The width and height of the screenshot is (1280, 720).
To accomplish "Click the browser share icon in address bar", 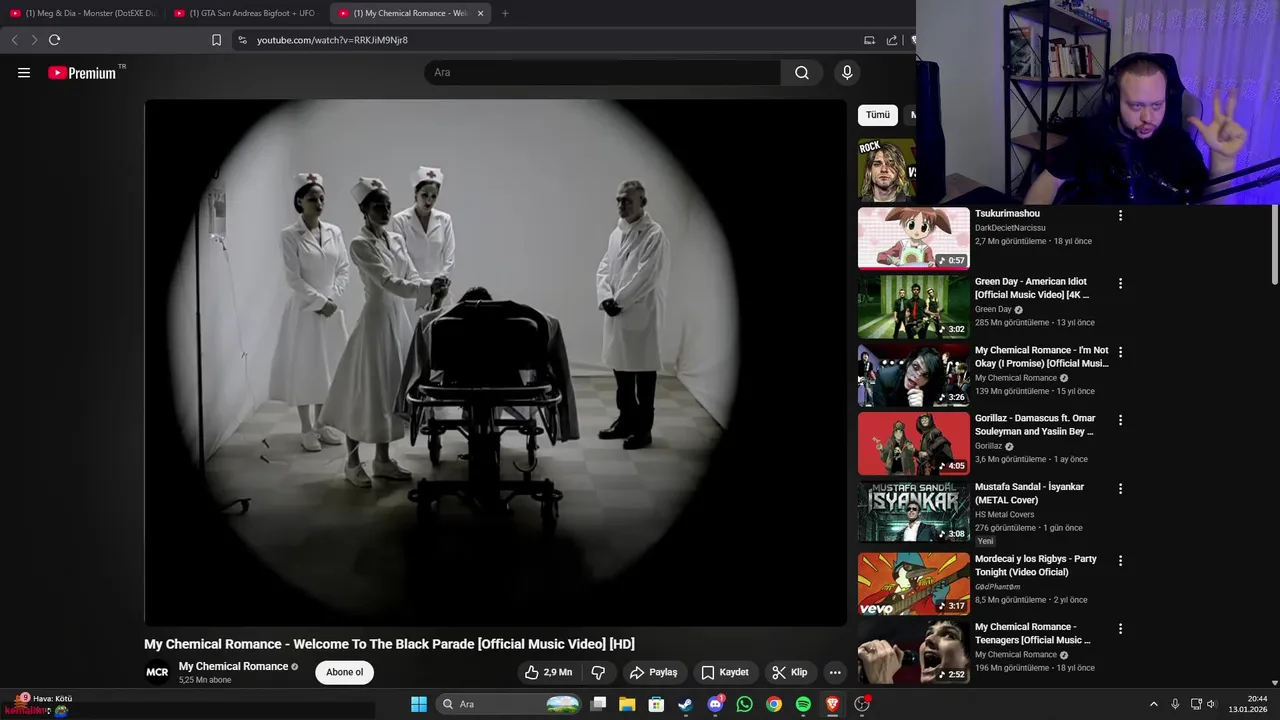I will (892, 40).
